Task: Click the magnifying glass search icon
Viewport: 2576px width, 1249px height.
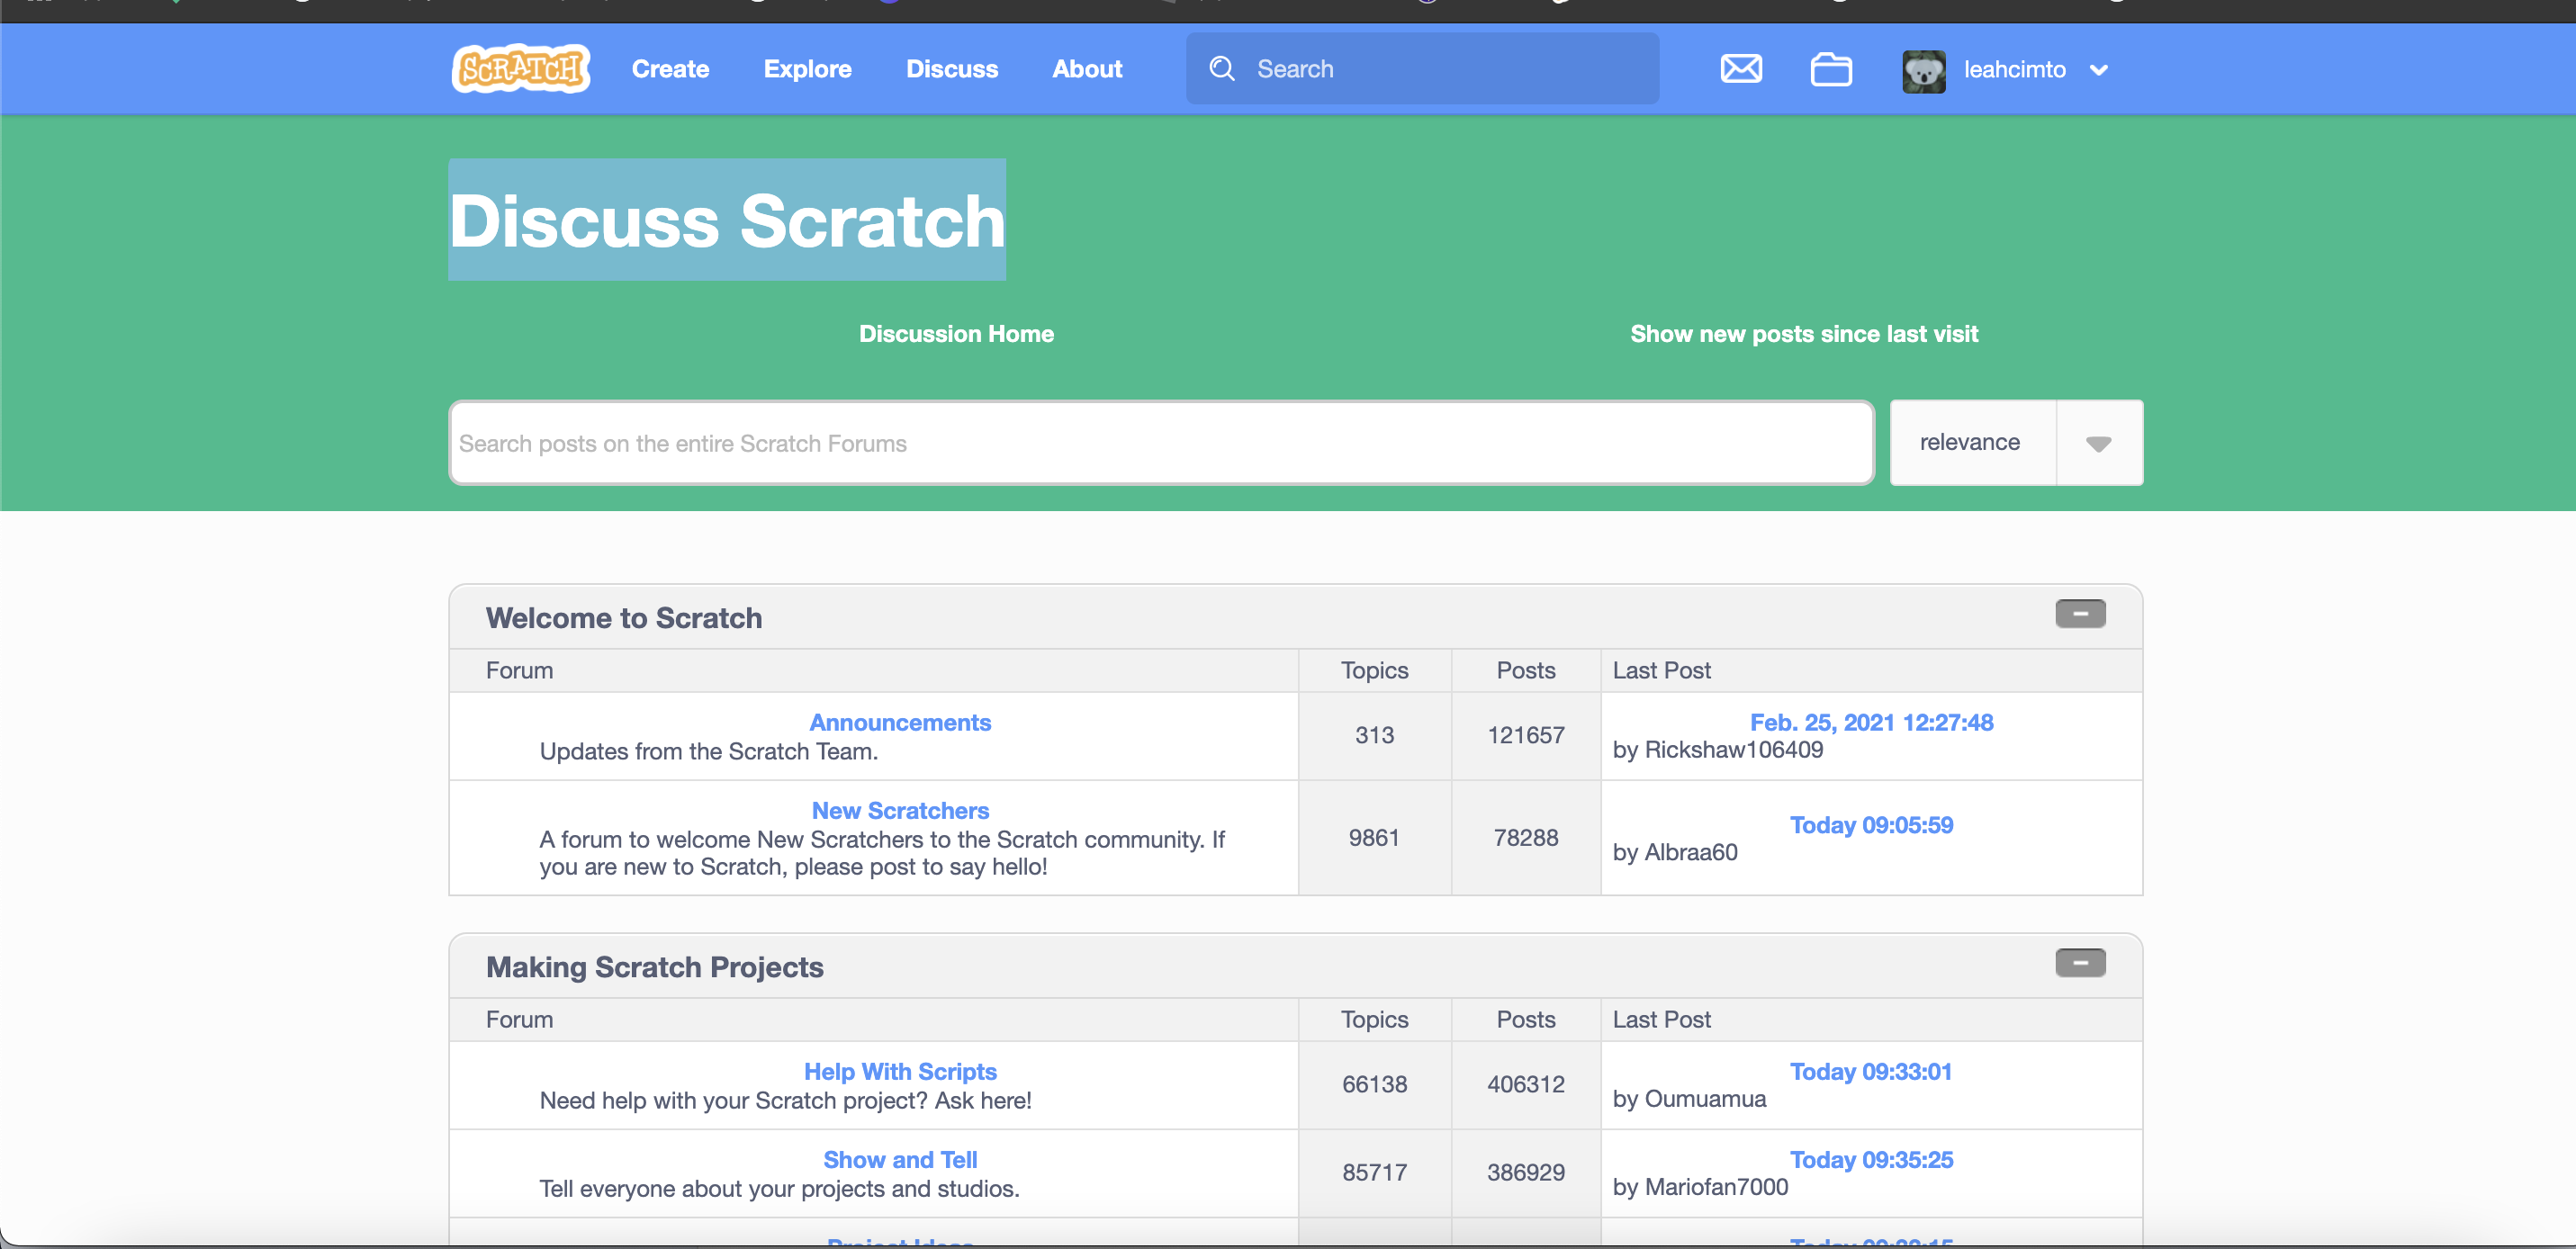Action: click(x=1222, y=68)
